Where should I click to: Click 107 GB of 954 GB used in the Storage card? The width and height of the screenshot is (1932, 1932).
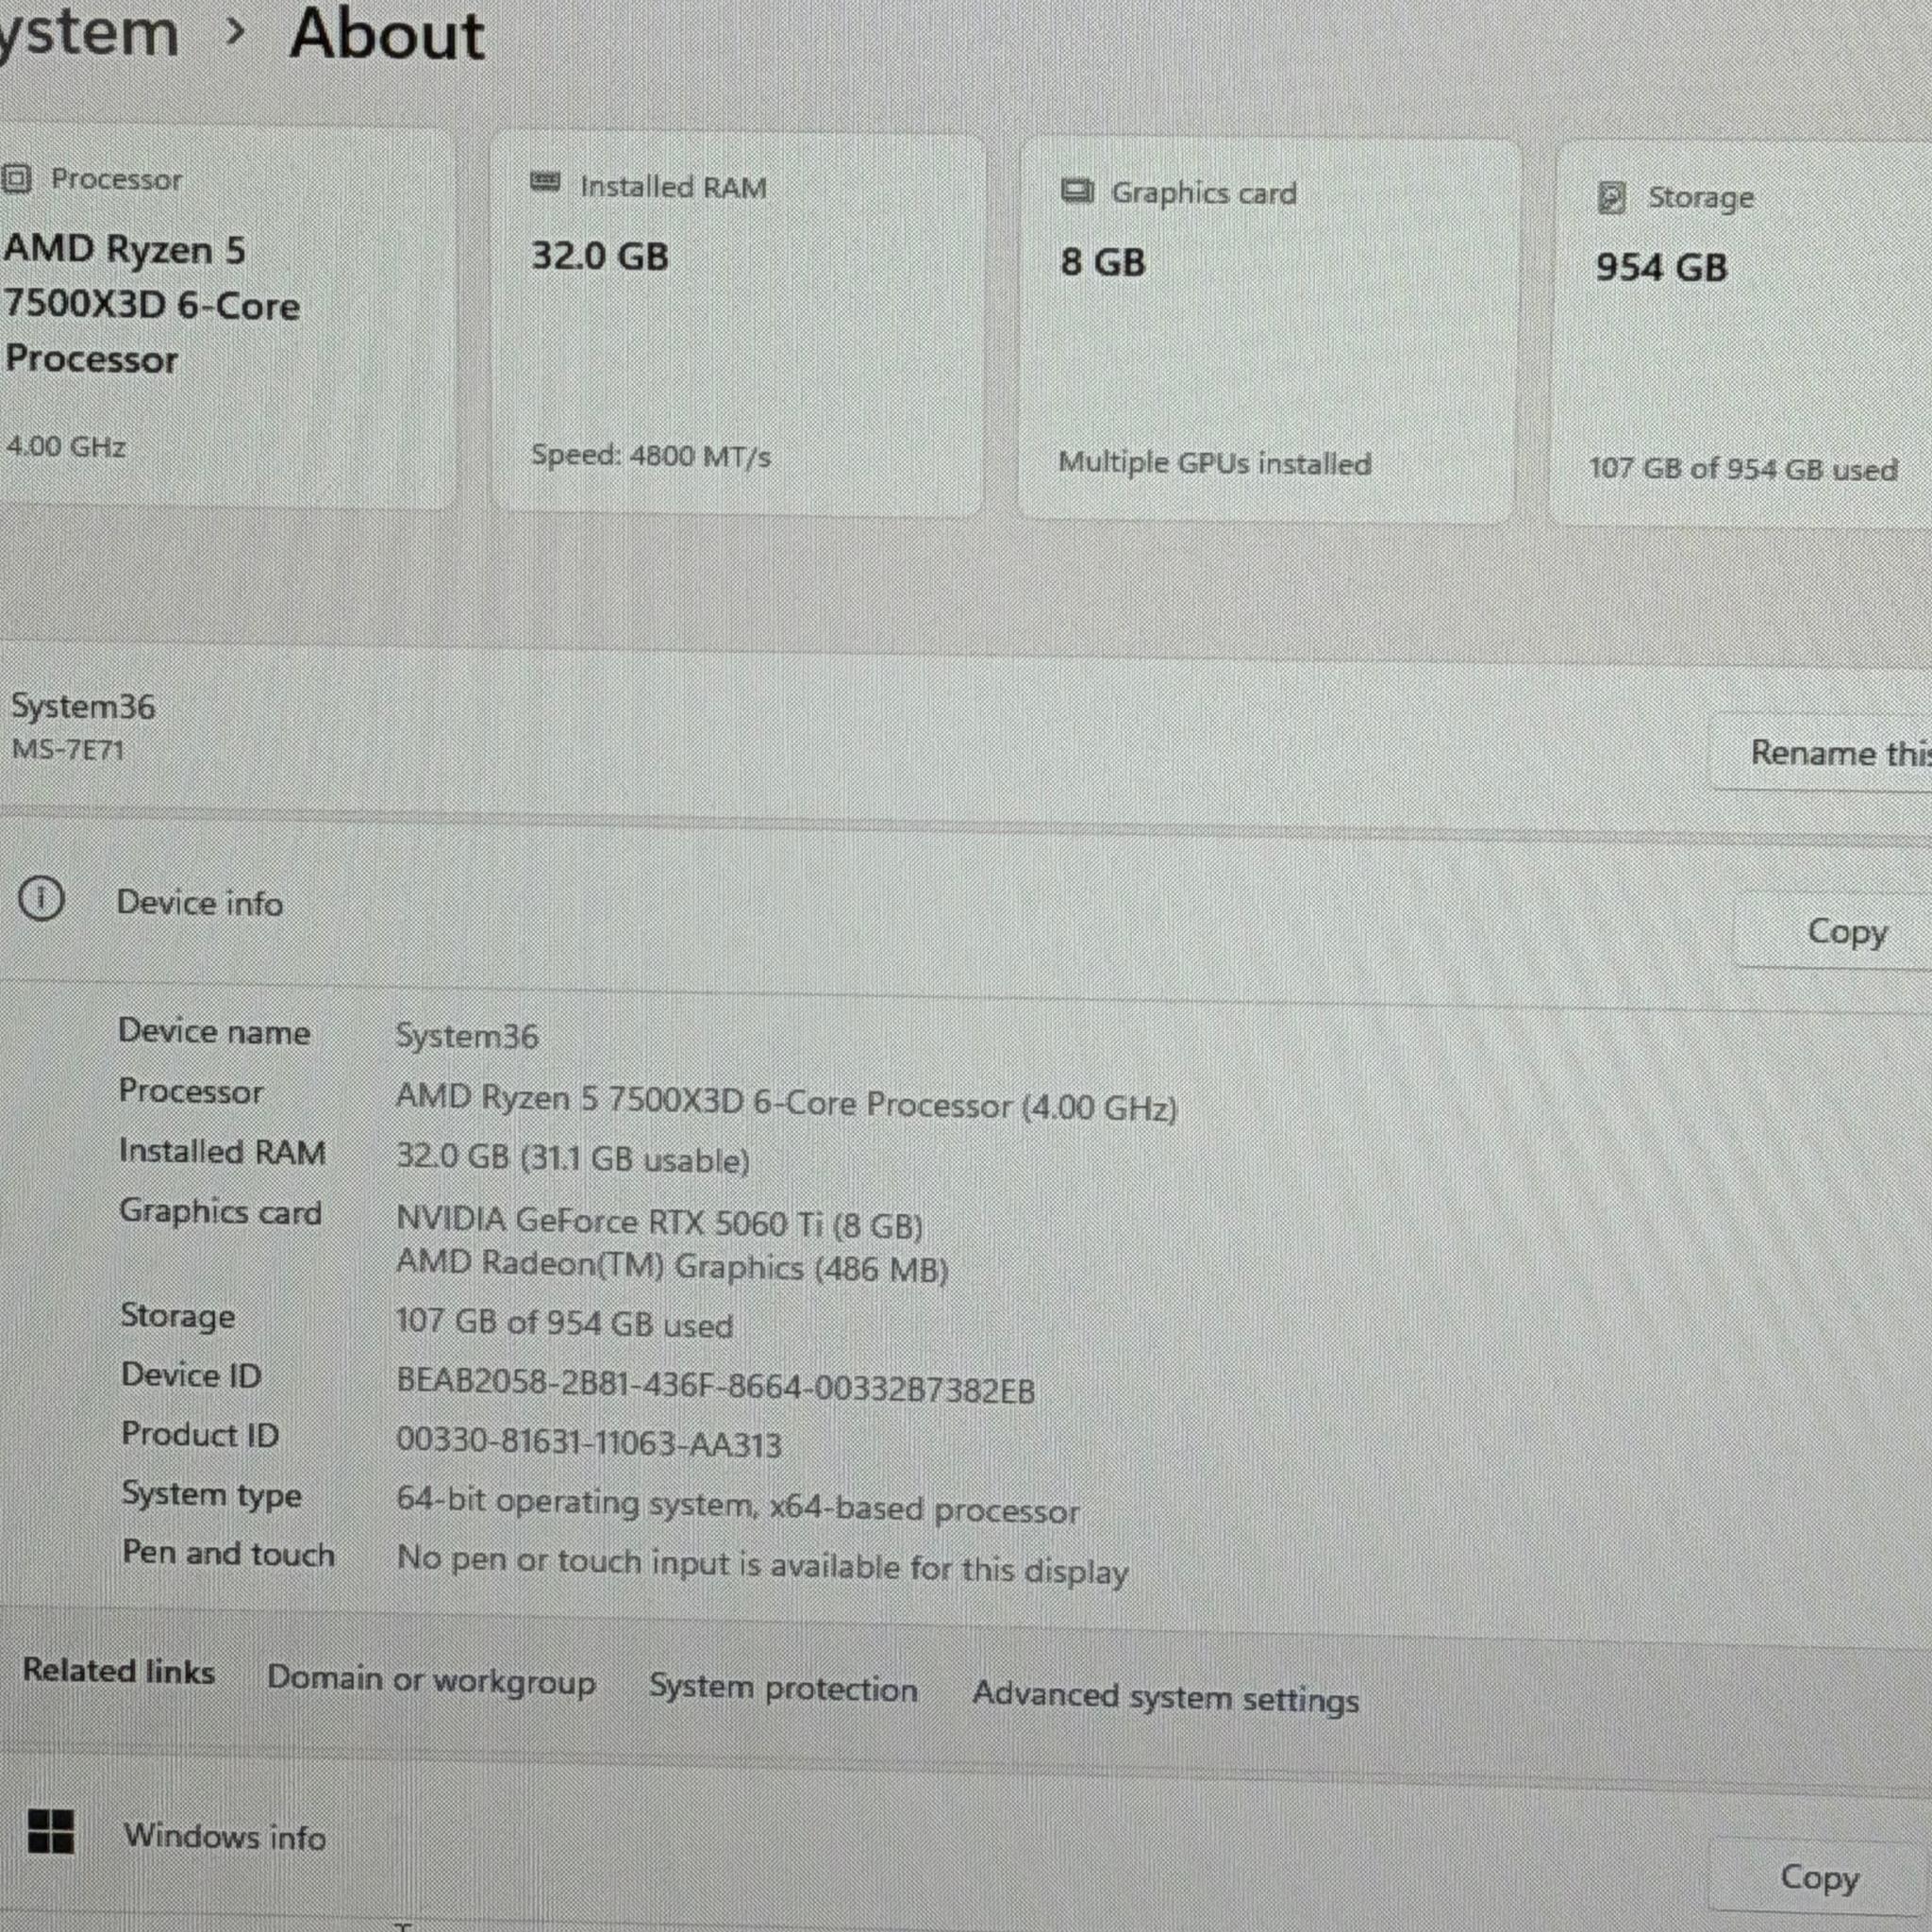click(x=1743, y=469)
